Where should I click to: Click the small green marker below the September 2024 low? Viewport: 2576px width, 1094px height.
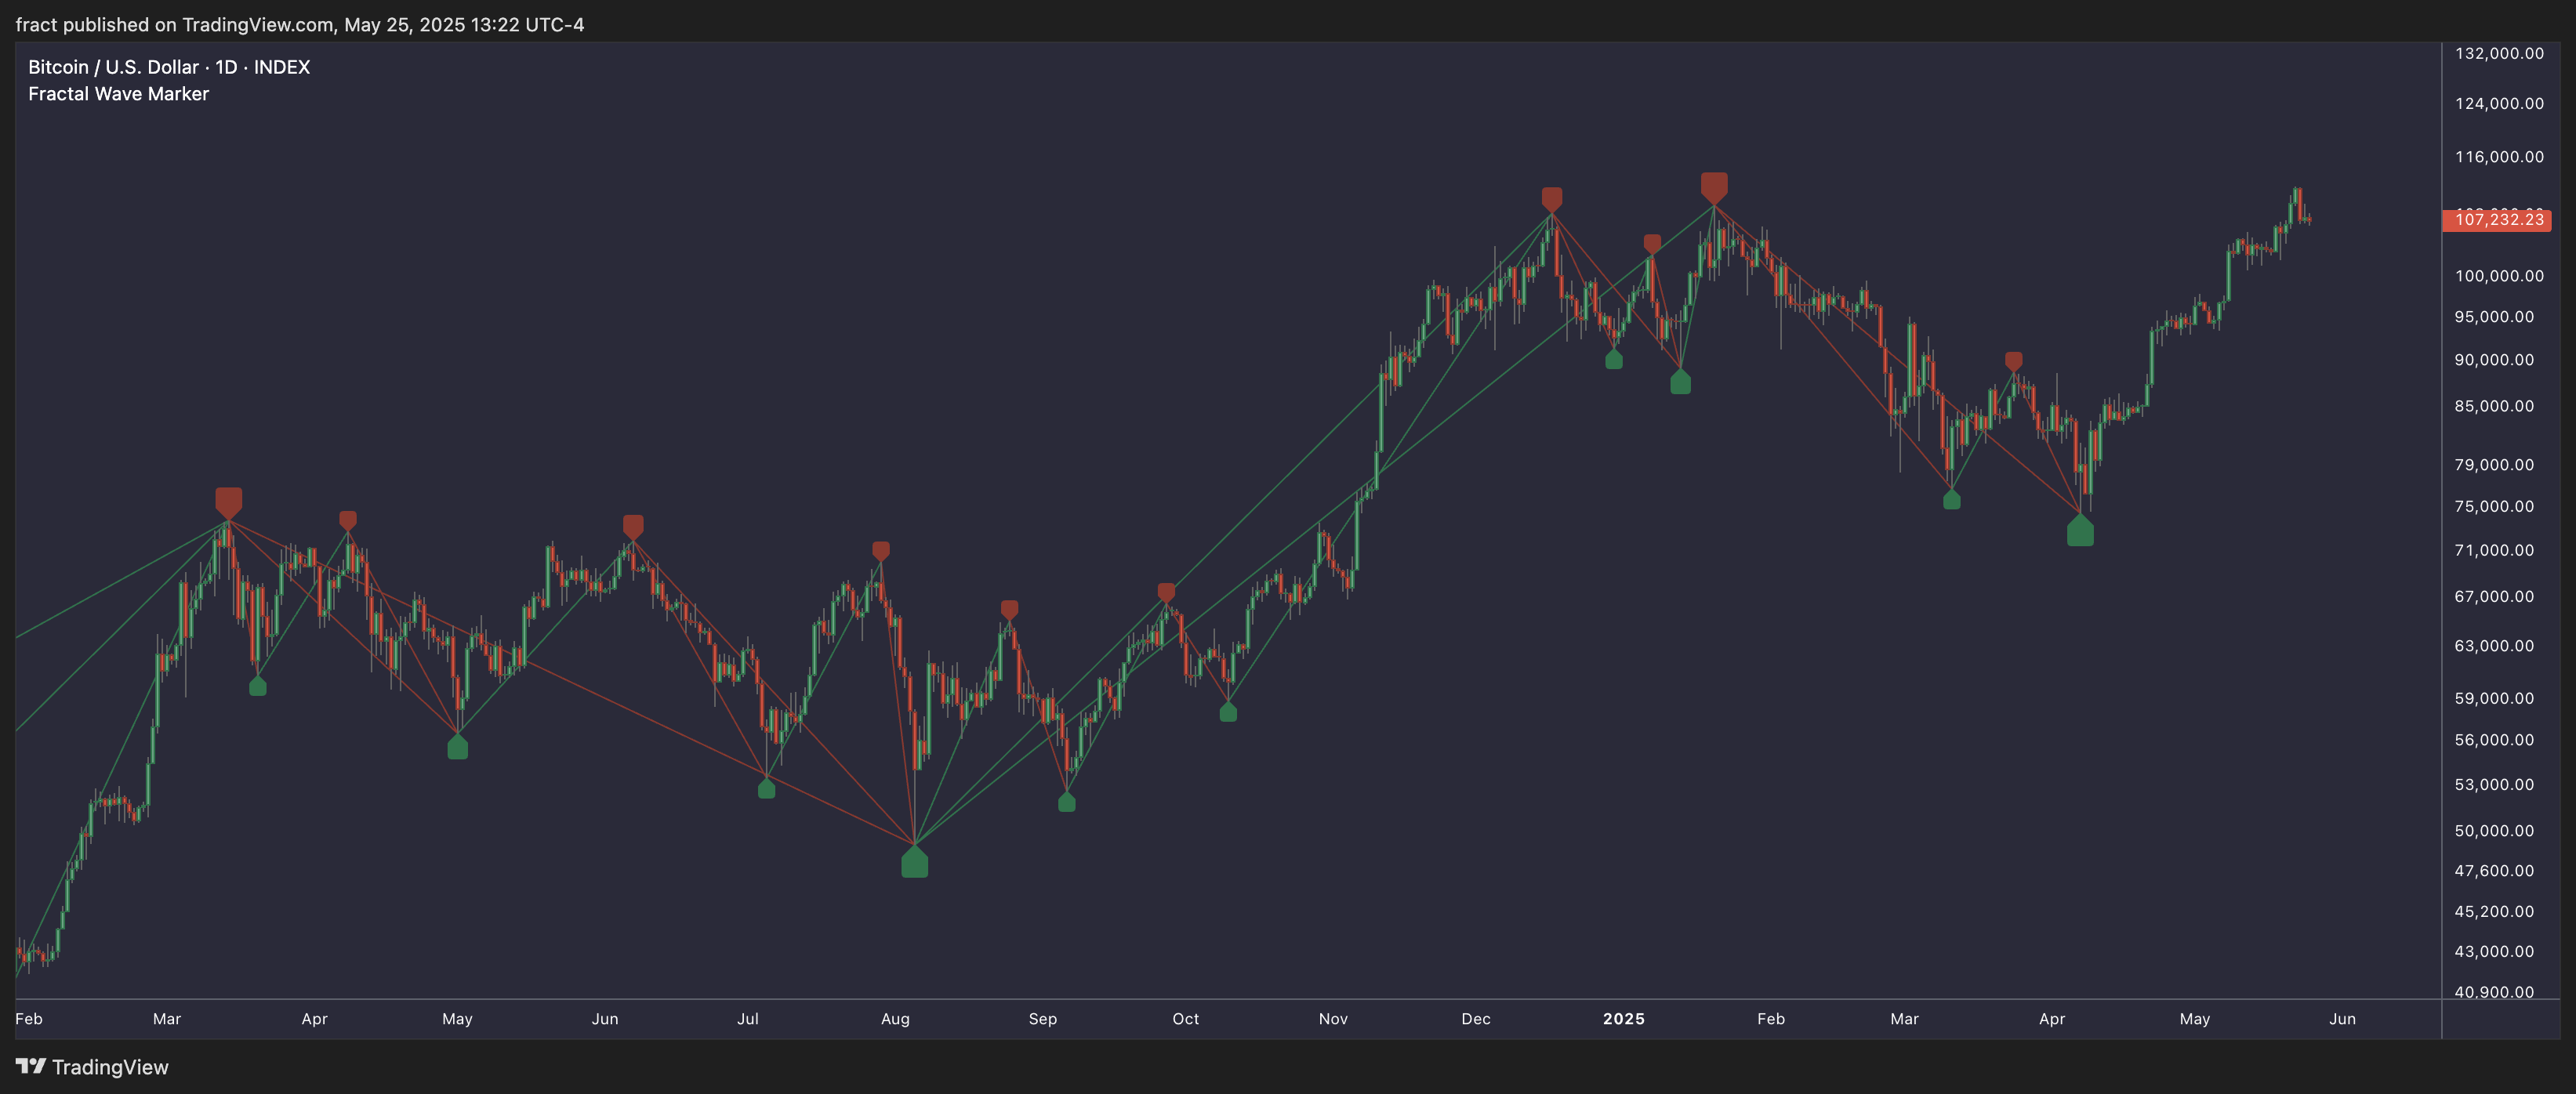point(1067,801)
